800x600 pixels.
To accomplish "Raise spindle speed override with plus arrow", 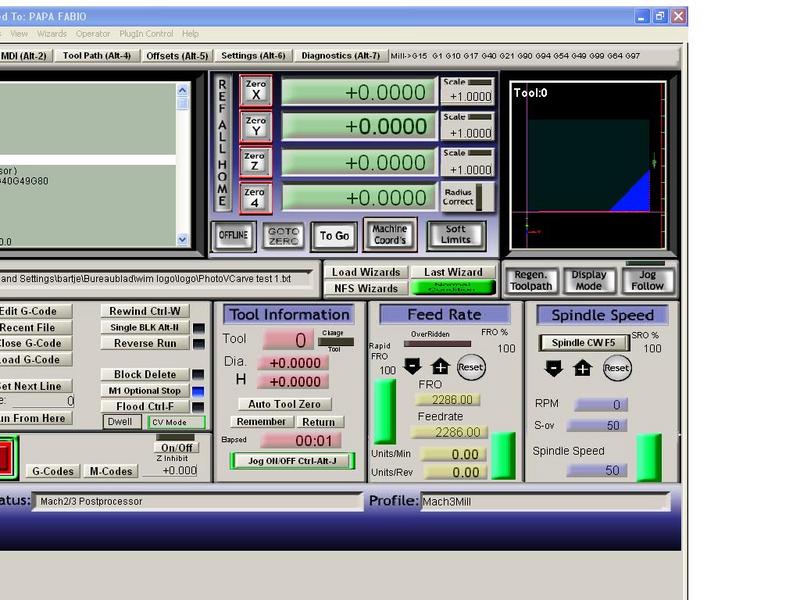I will [x=582, y=368].
